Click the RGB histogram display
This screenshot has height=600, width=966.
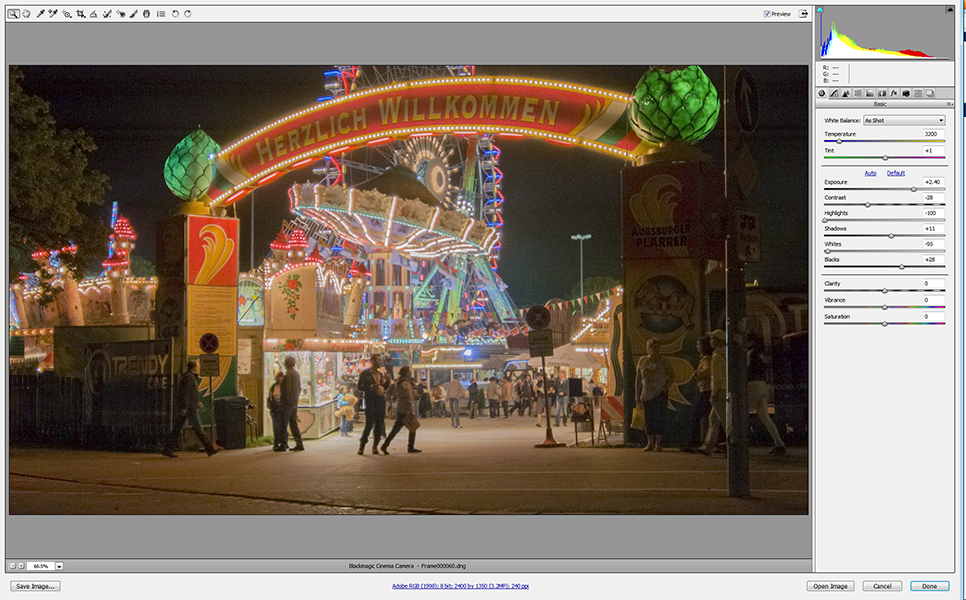(885, 33)
